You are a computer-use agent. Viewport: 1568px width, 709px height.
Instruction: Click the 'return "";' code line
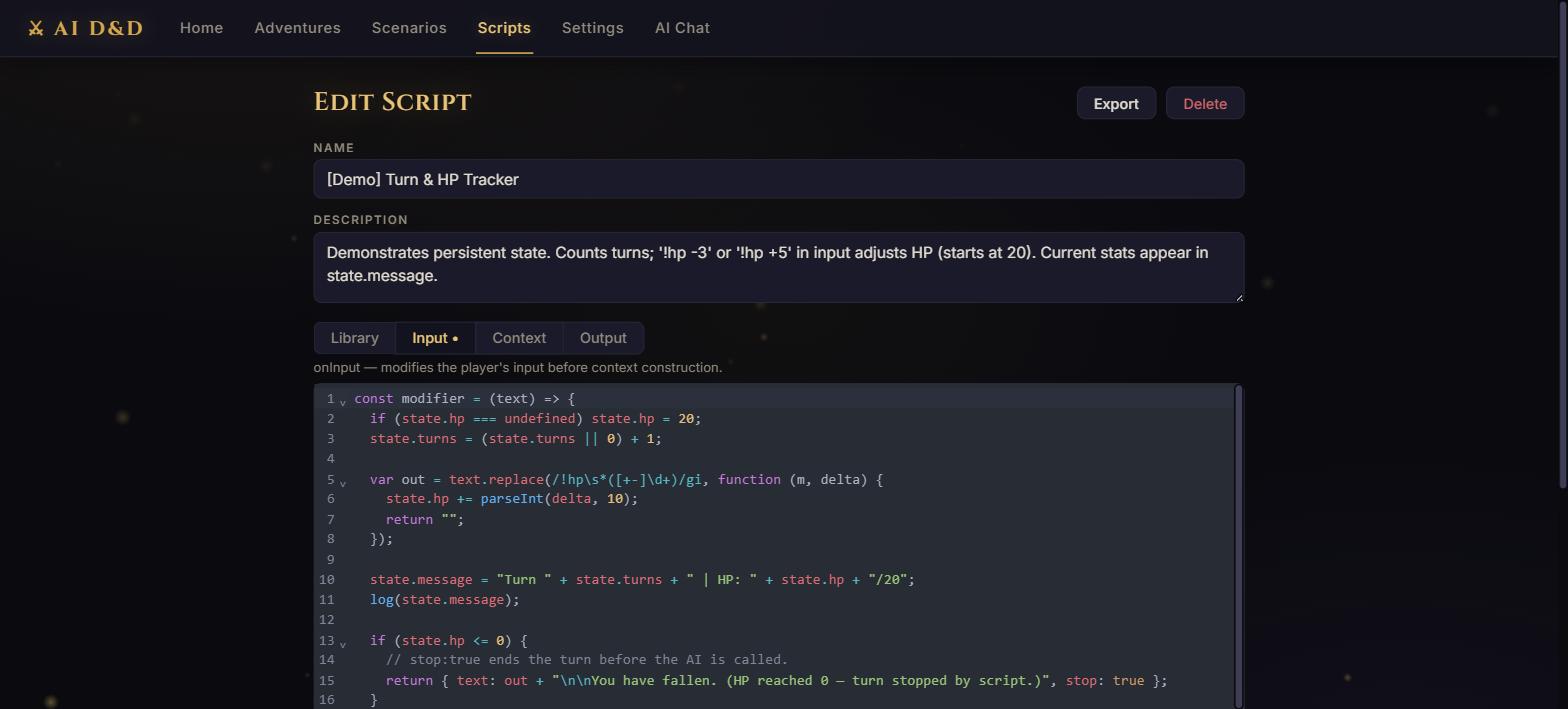pyautogui.click(x=425, y=519)
